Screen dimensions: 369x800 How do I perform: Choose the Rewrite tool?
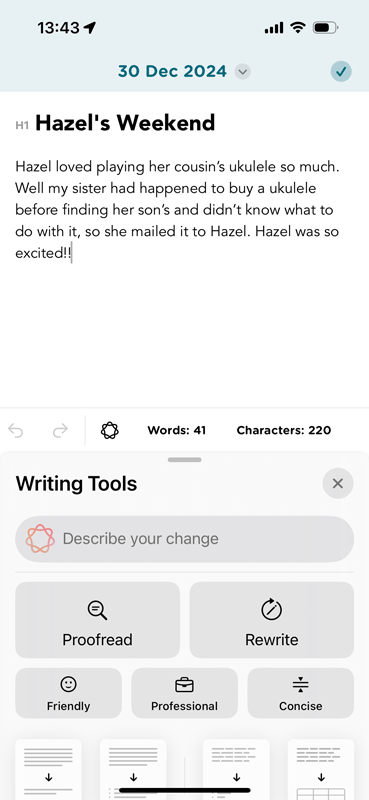pos(272,620)
